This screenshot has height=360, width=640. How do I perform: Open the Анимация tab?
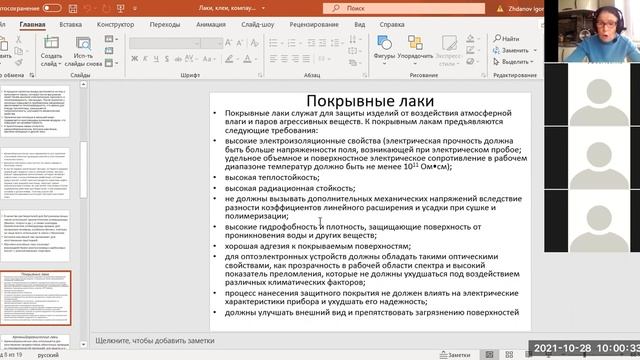coord(211,24)
